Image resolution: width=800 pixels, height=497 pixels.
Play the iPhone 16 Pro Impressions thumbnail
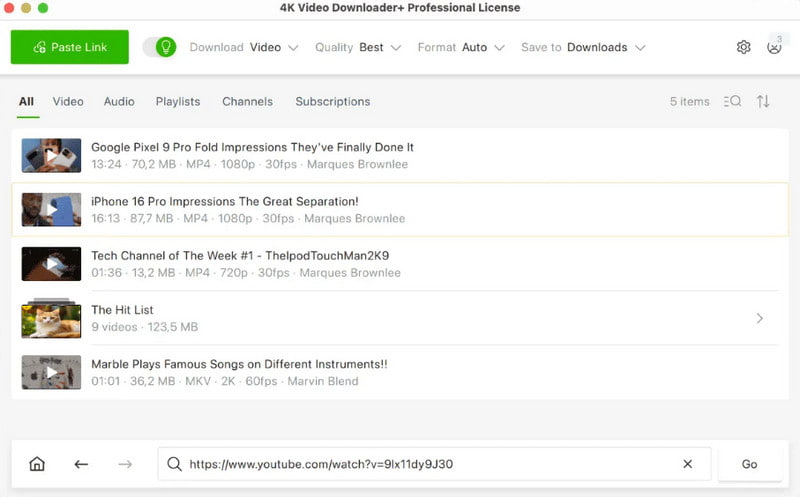[51, 209]
